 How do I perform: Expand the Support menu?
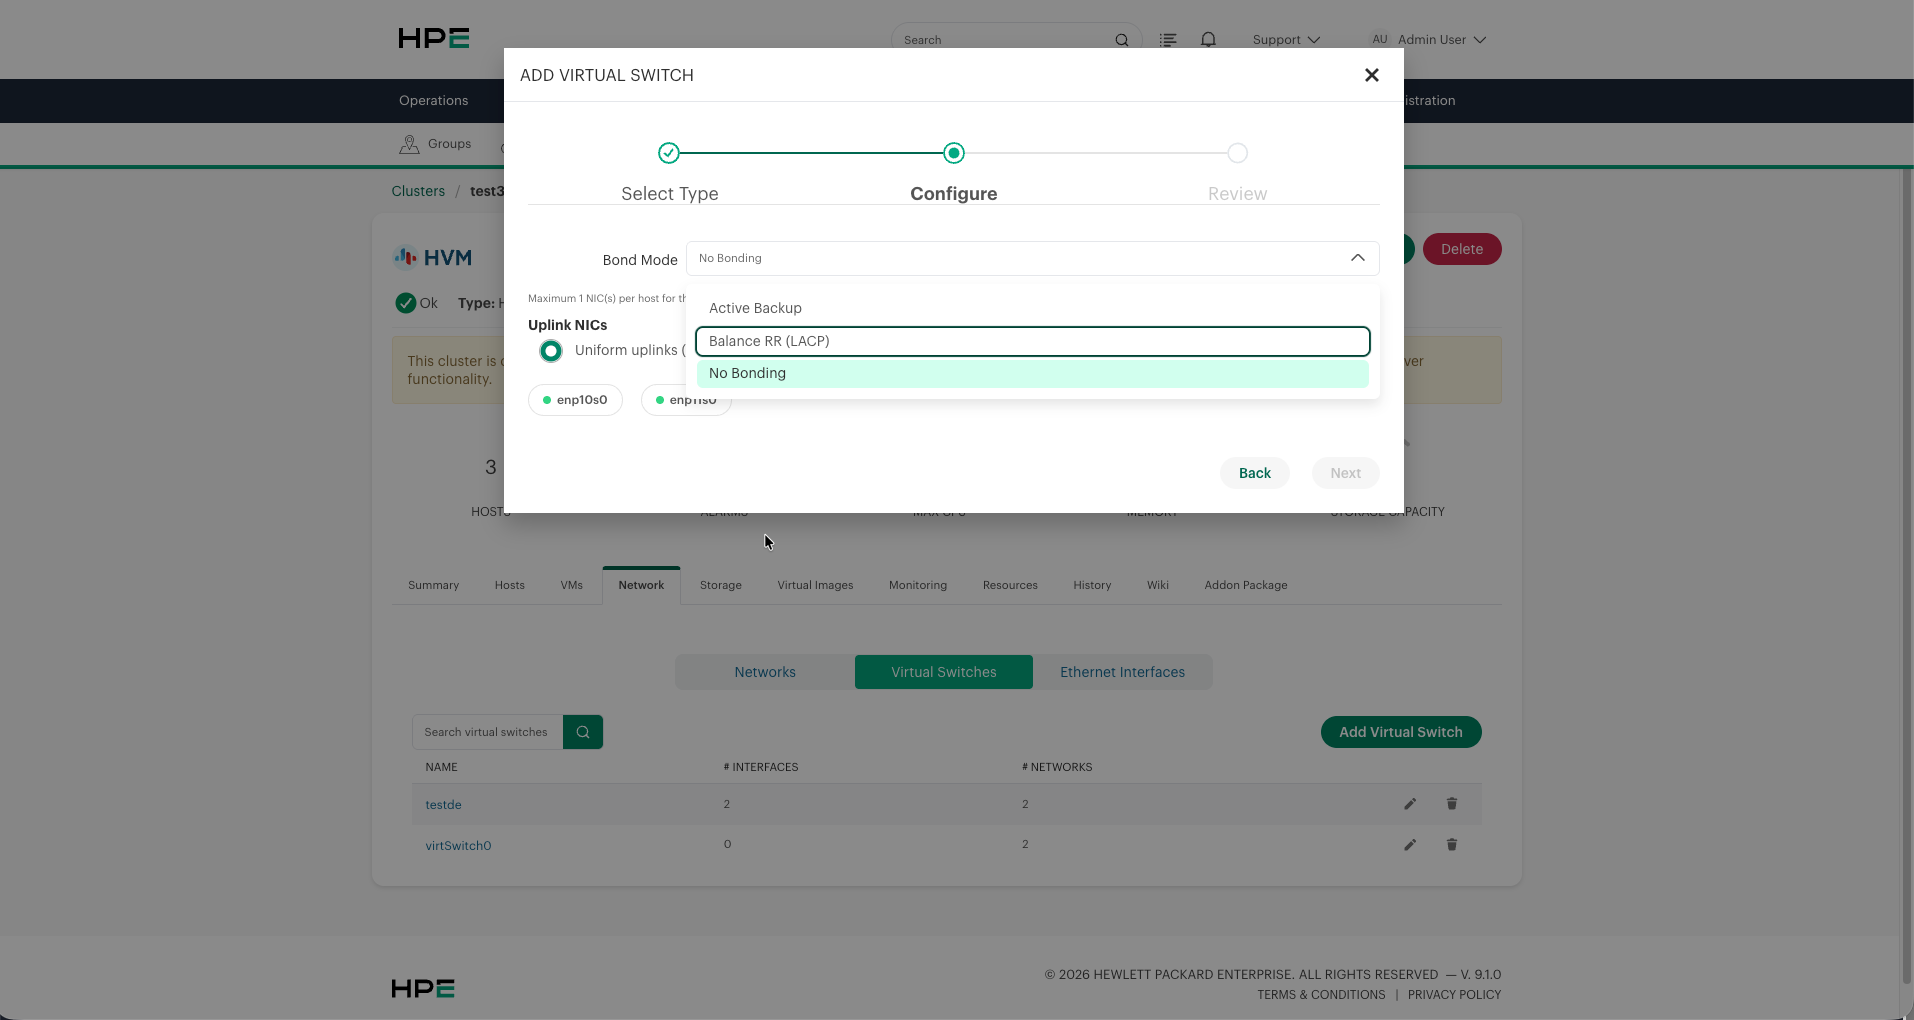pyautogui.click(x=1286, y=40)
